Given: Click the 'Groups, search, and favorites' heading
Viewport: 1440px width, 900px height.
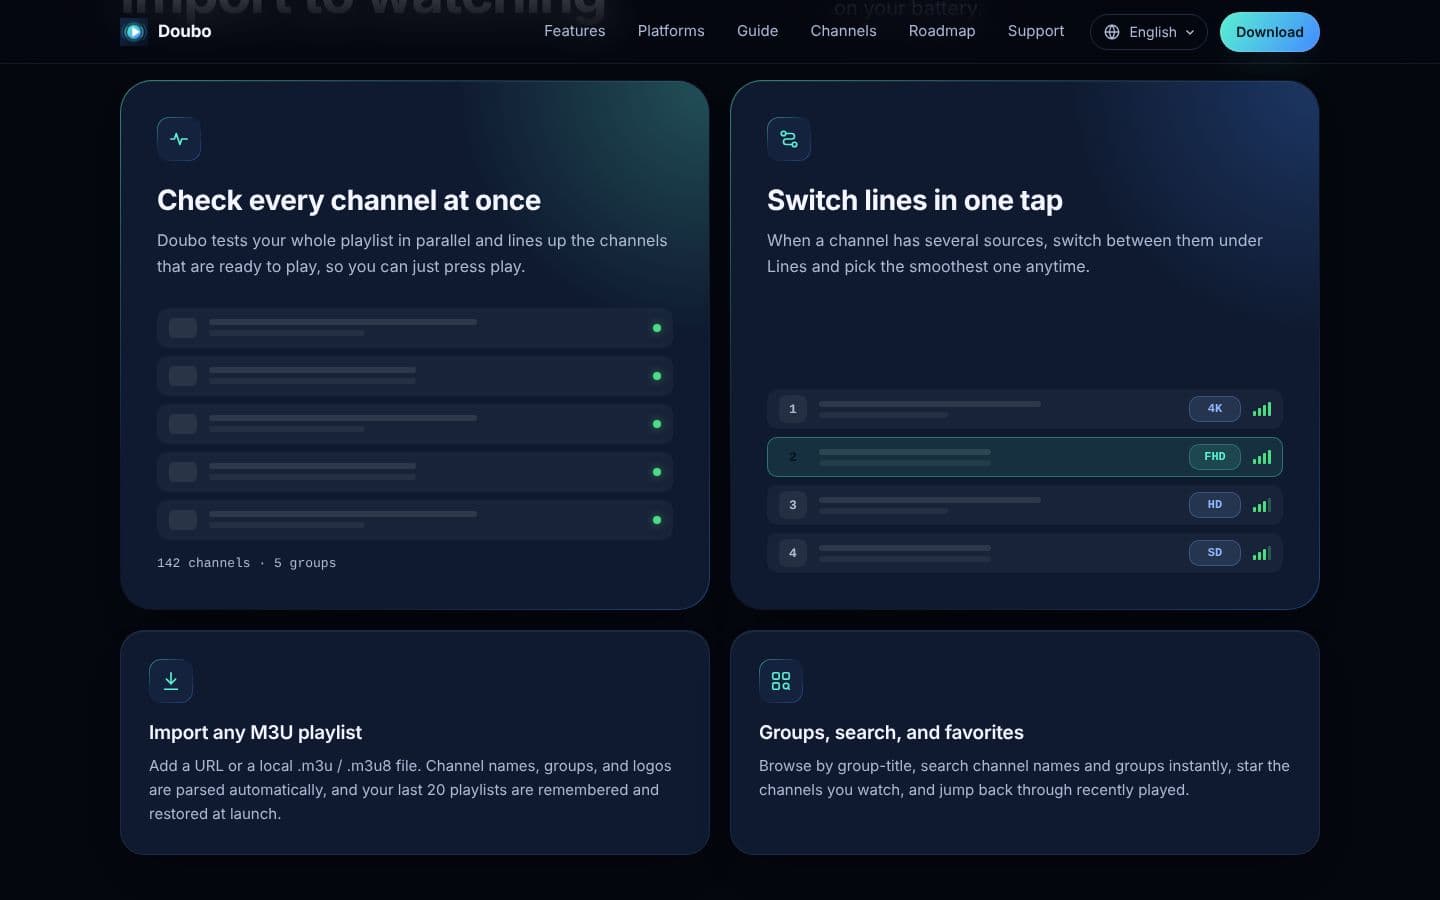Looking at the screenshot, I should click(x=891, y=732).
